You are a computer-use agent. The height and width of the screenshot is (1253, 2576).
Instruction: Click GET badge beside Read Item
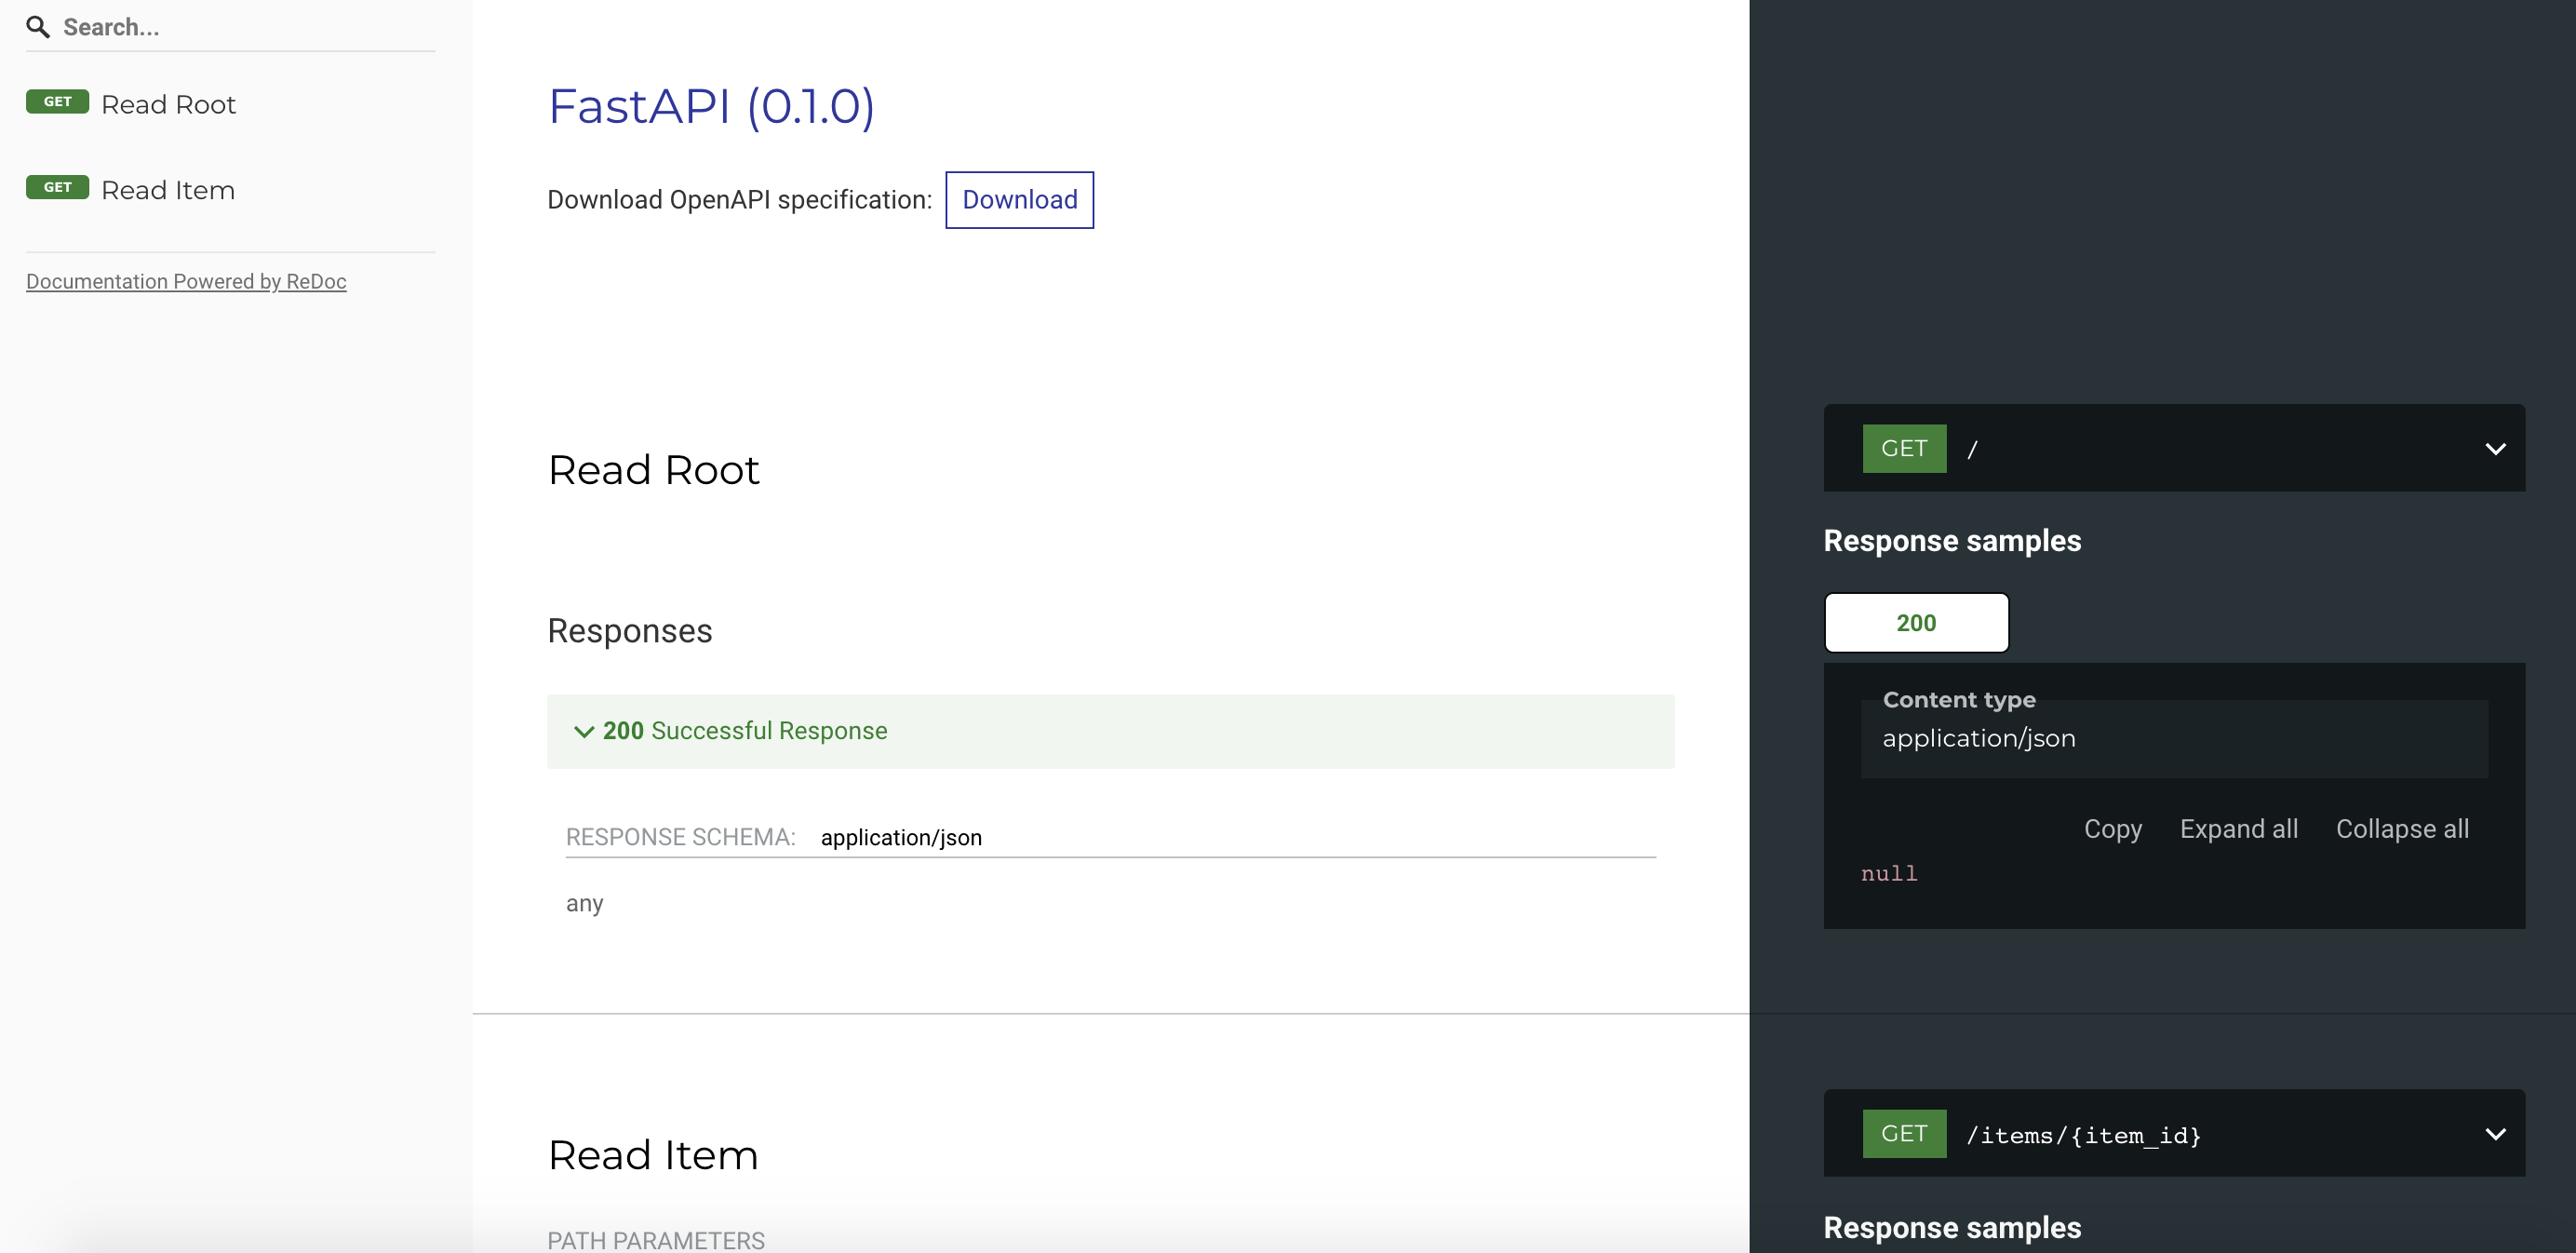point(57,188)
